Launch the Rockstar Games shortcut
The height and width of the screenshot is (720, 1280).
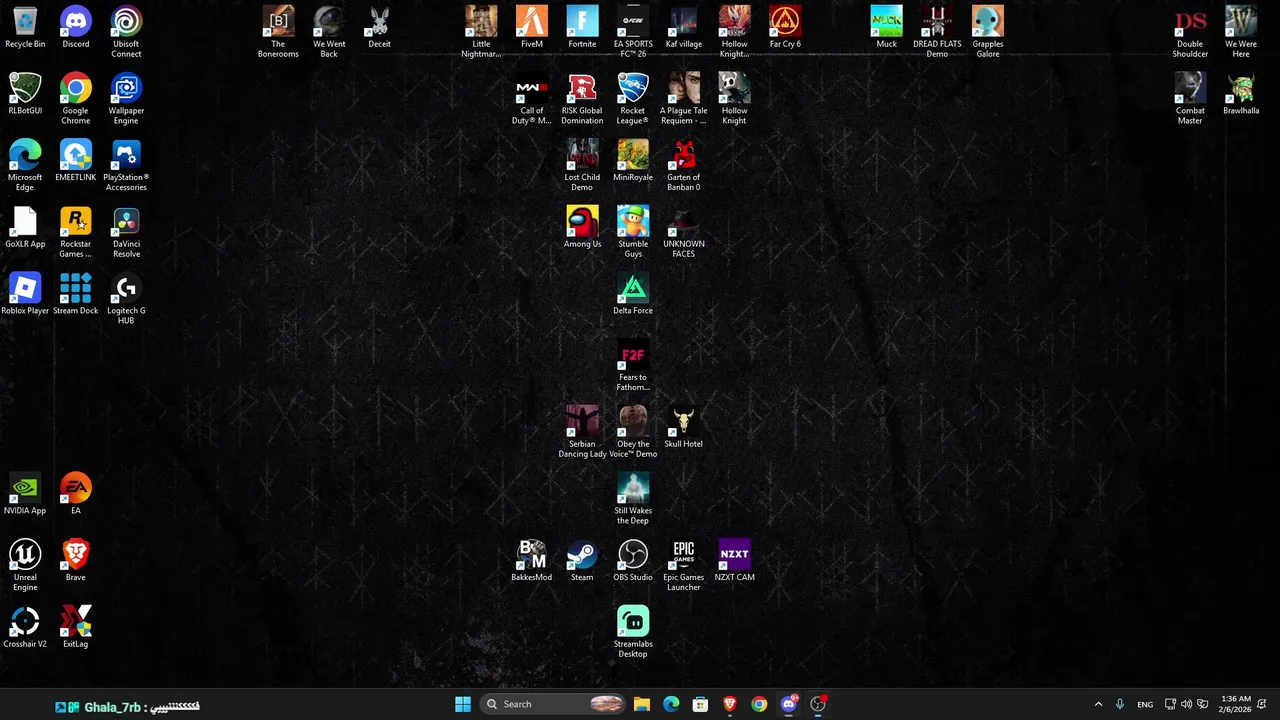point(76,232)
